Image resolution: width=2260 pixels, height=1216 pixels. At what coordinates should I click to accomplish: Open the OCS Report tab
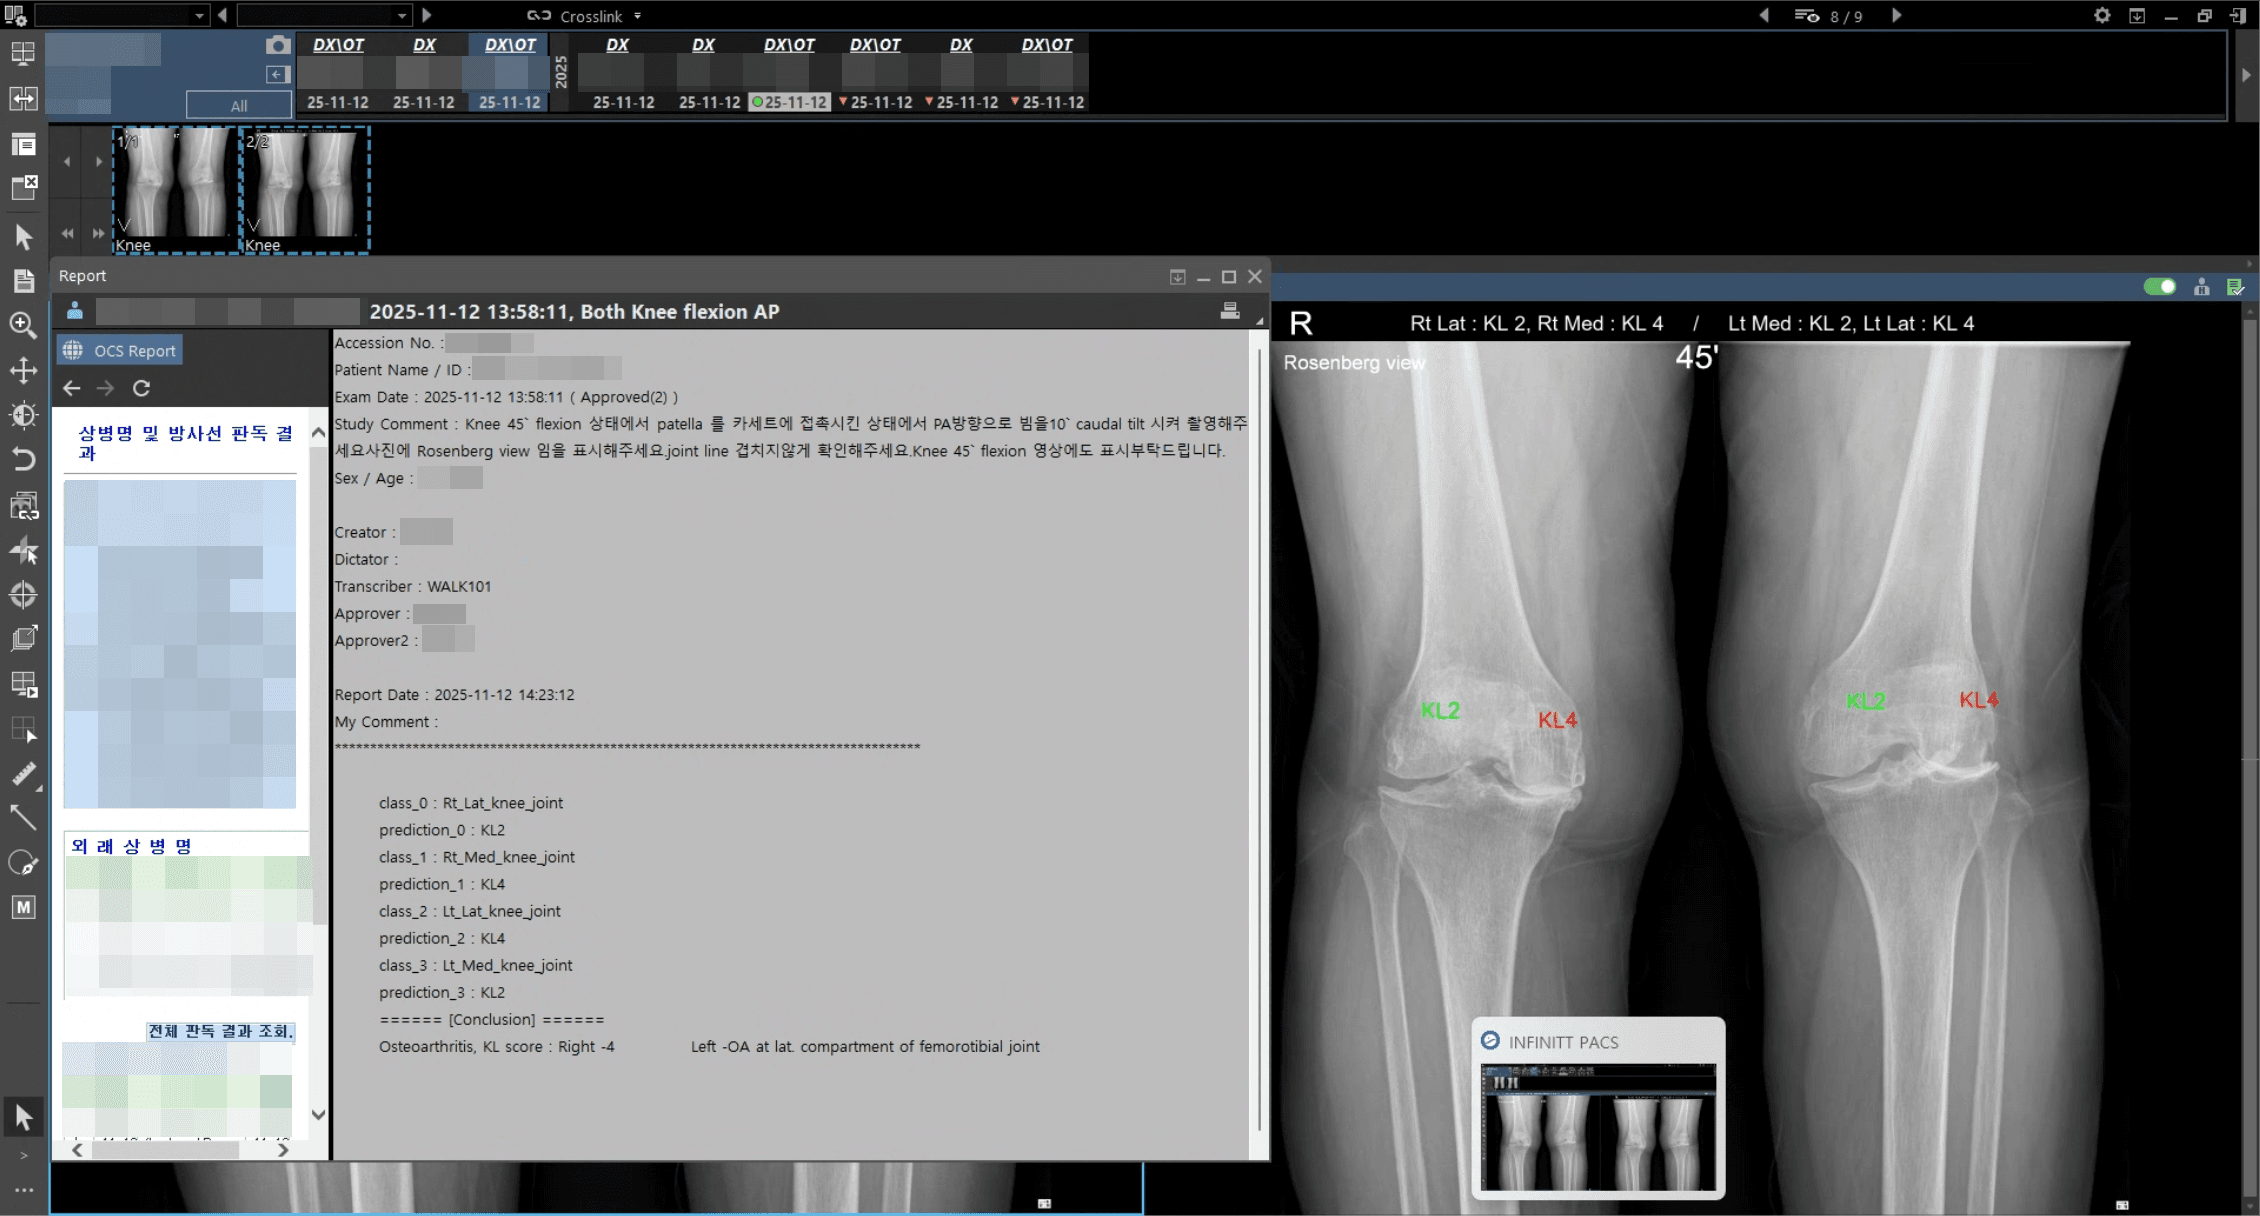click(121, 351)
